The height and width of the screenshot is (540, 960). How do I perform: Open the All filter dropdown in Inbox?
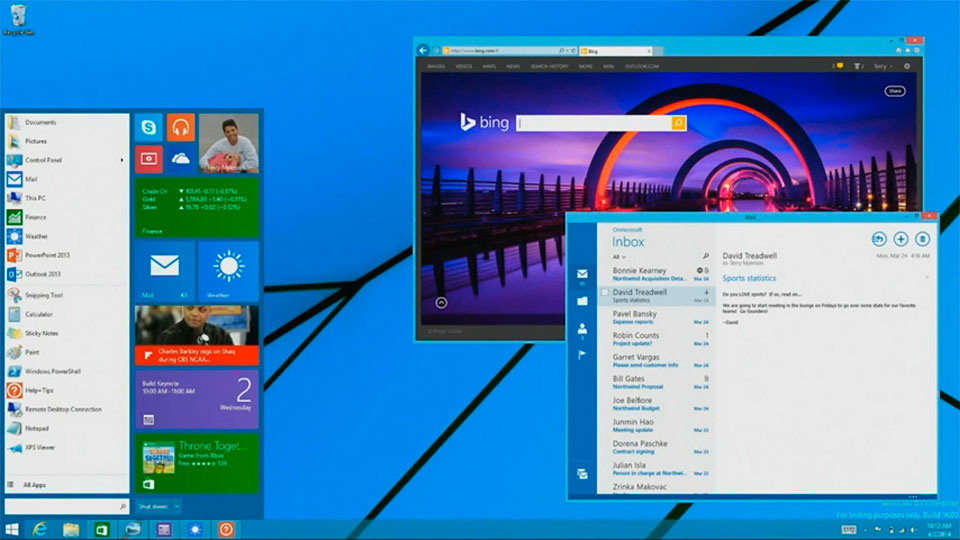pyautogui.click(x=619, y=257)
